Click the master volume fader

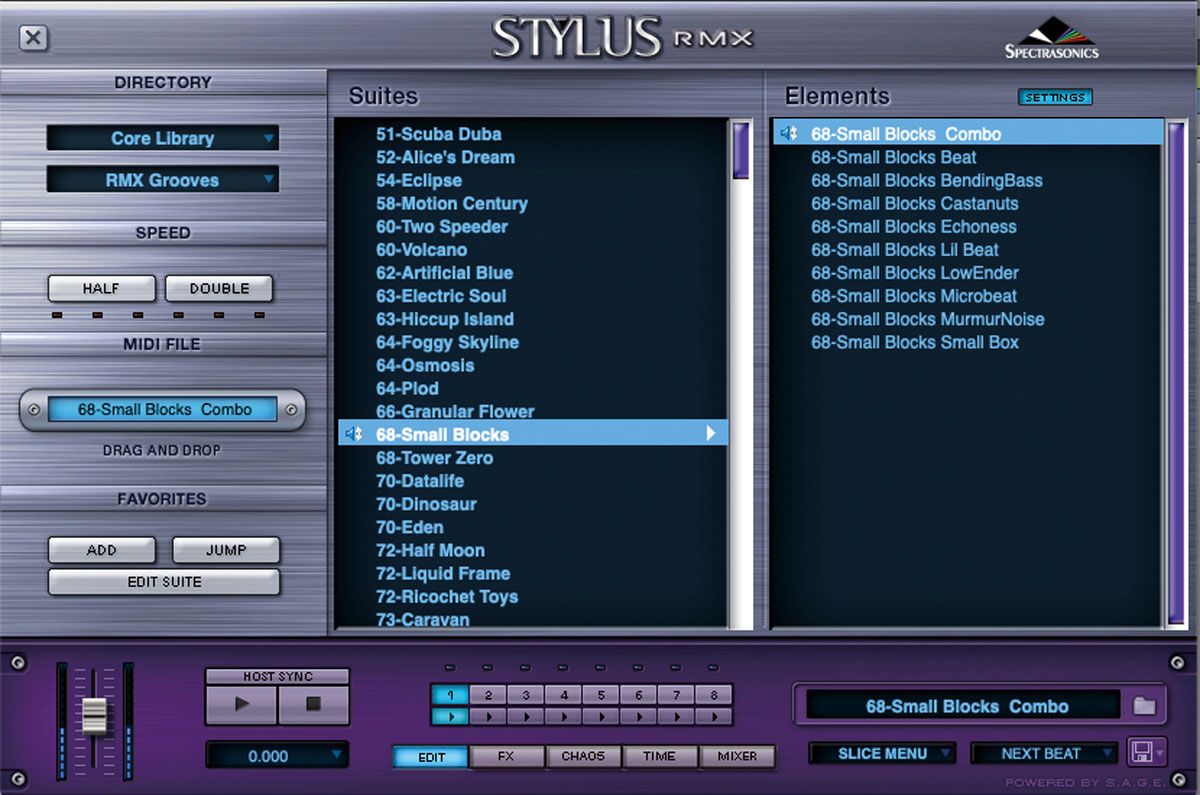click(x=94, y=716)
